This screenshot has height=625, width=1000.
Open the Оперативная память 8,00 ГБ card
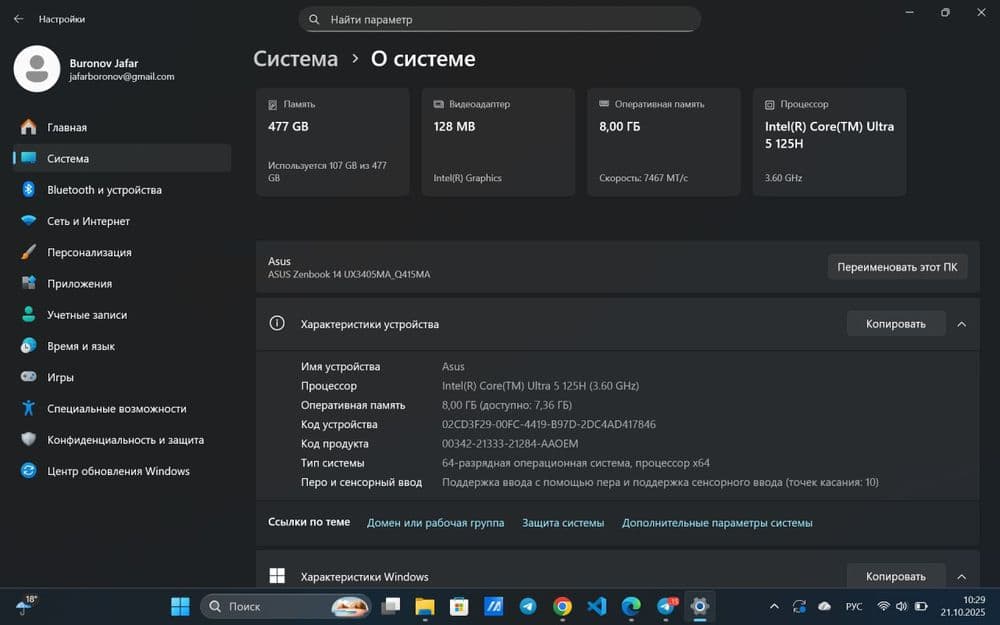(x=664, y=142)
